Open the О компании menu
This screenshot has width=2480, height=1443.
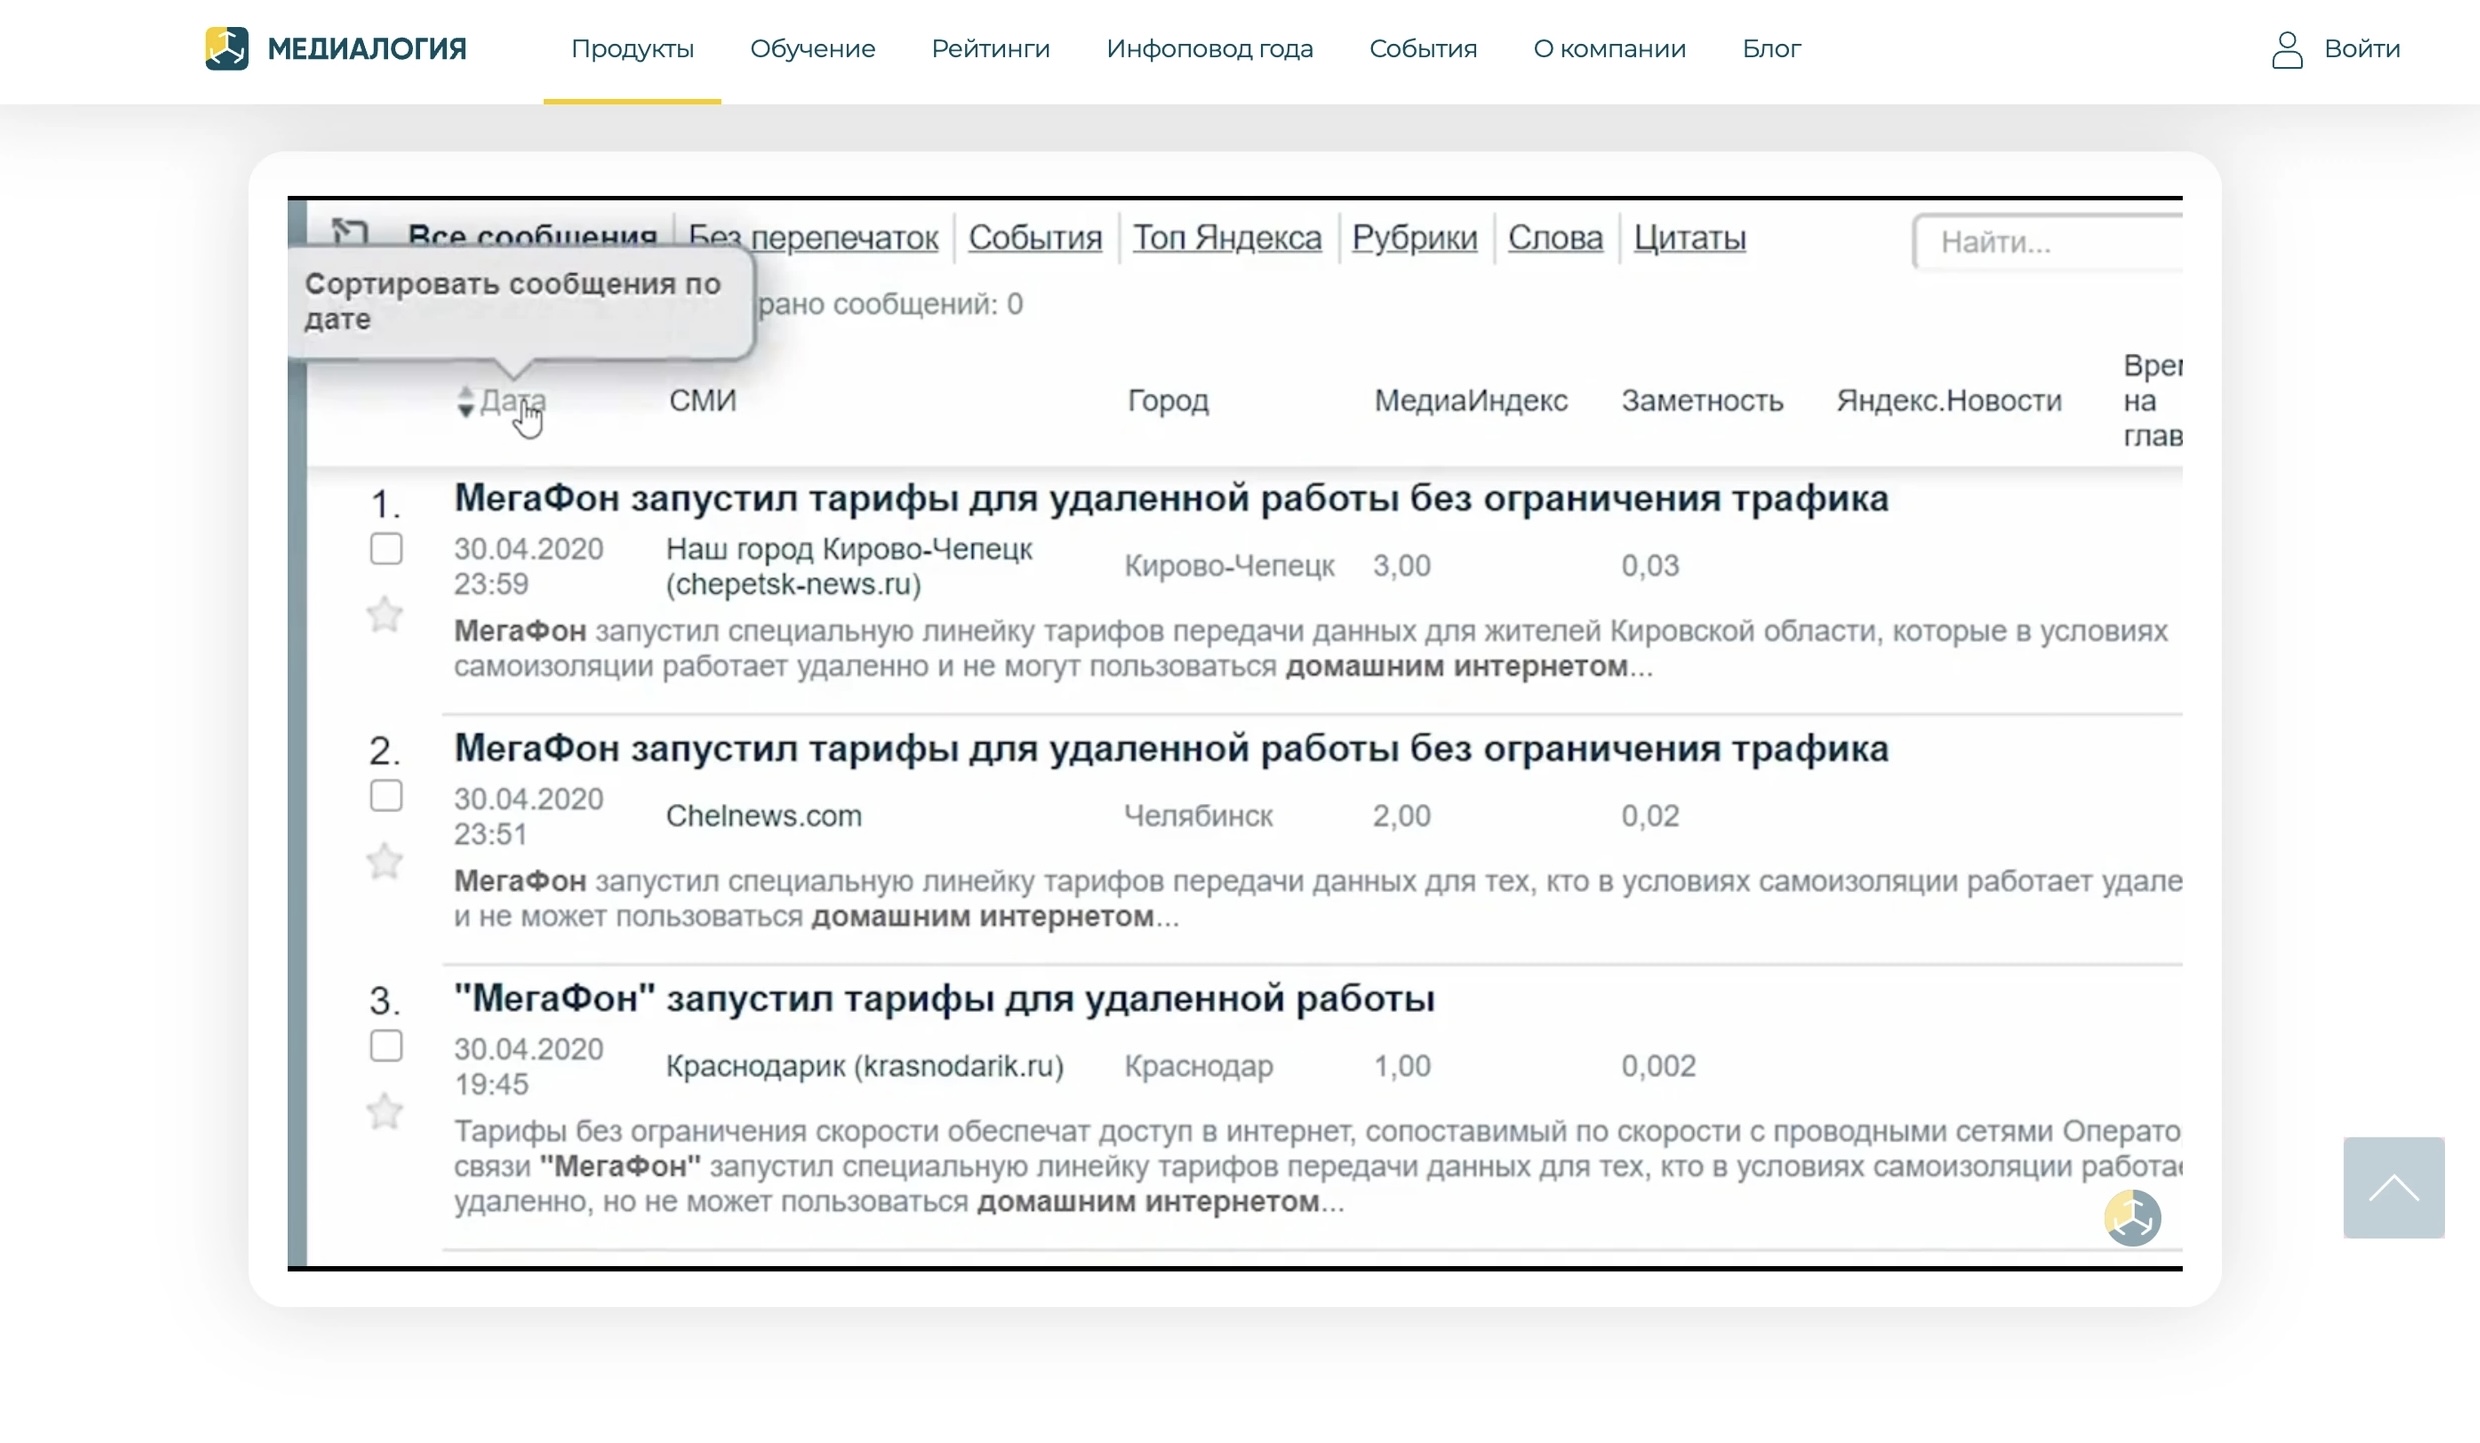(x=1609, y=49)
